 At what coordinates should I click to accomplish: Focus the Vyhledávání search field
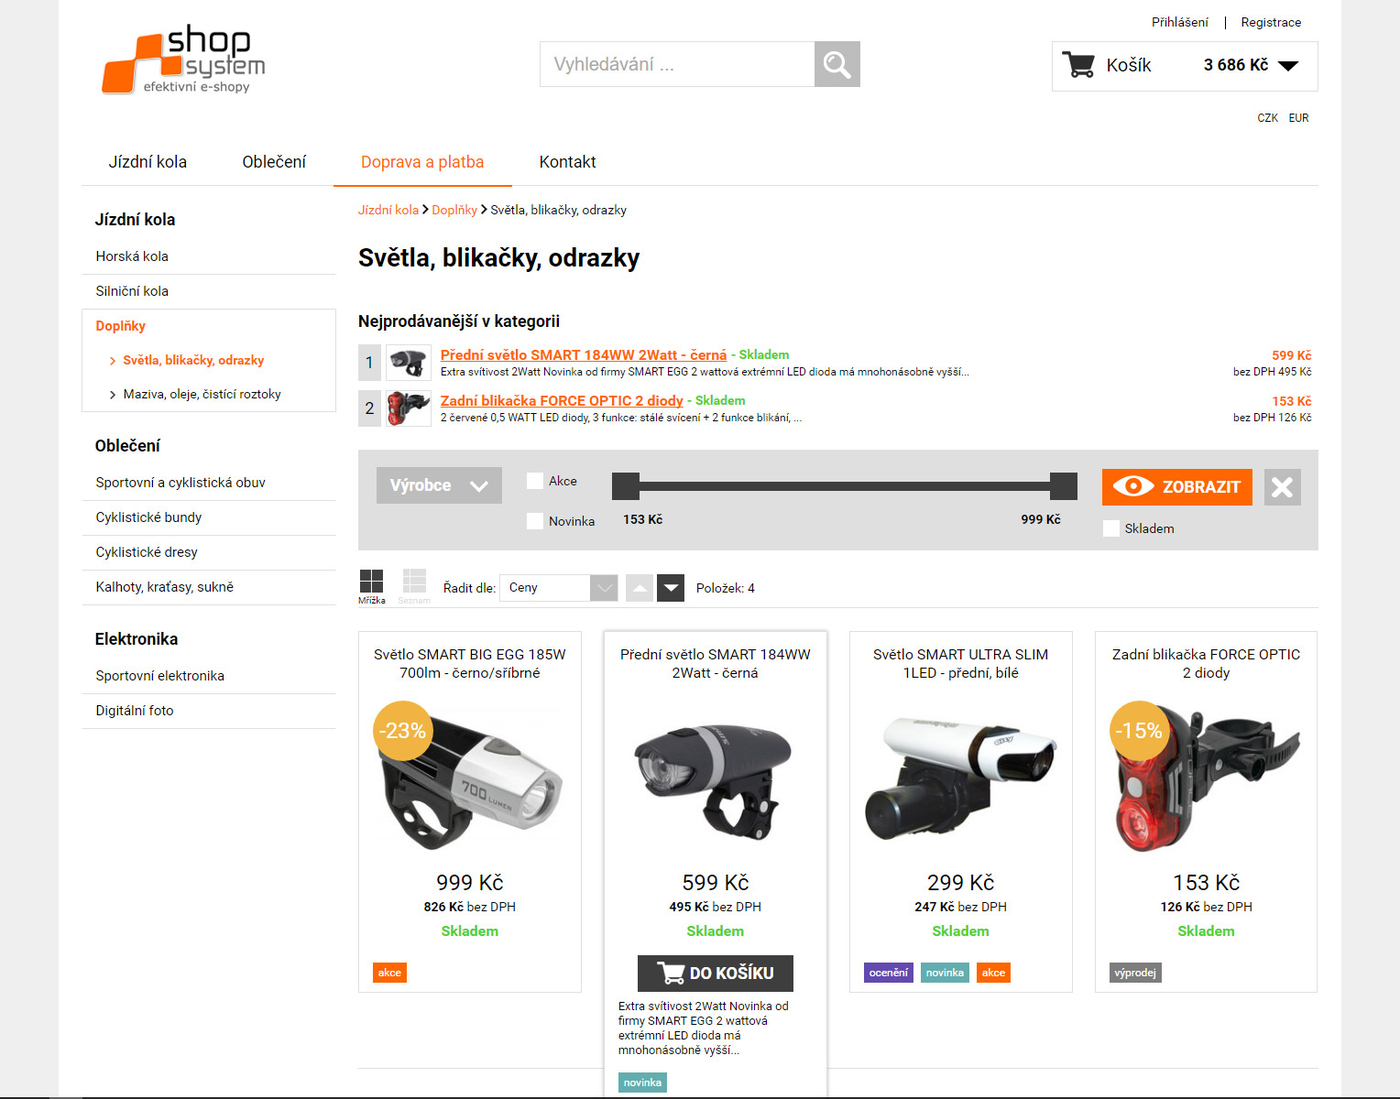tap(677, 65)
